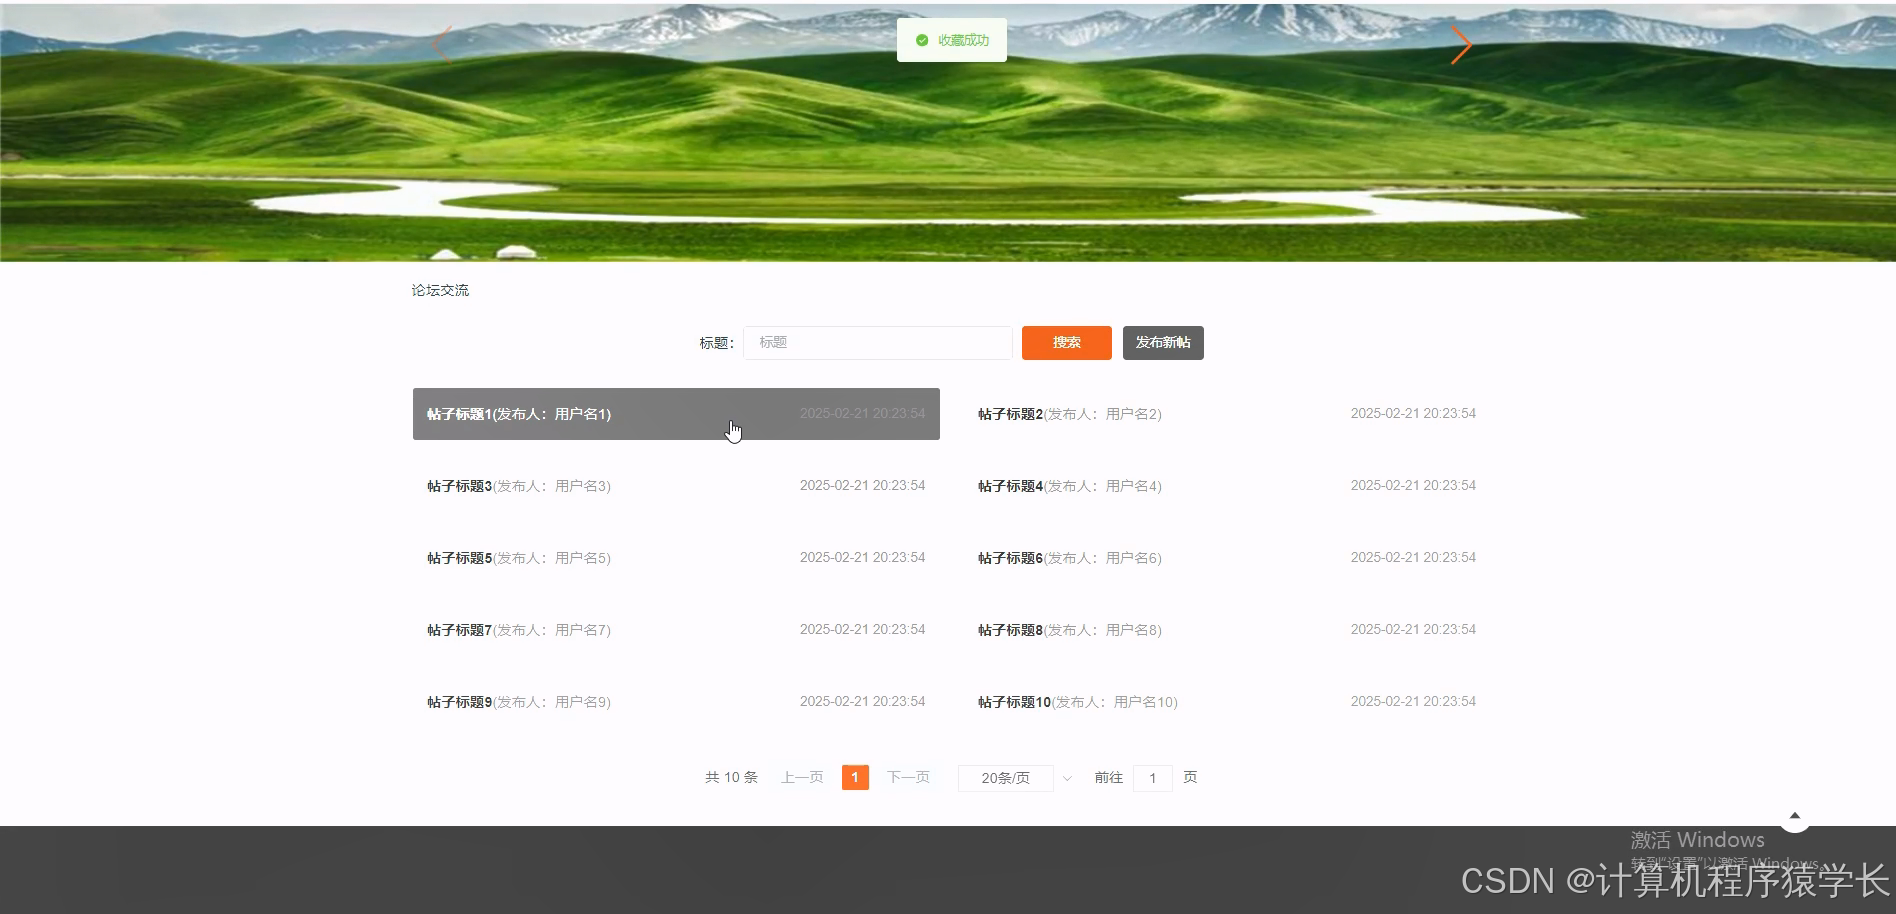Viewport: 1896px width, 914px height.
Task: Click 下一页 pagination control
Action: pyautogui.click(x=907, y=777)
